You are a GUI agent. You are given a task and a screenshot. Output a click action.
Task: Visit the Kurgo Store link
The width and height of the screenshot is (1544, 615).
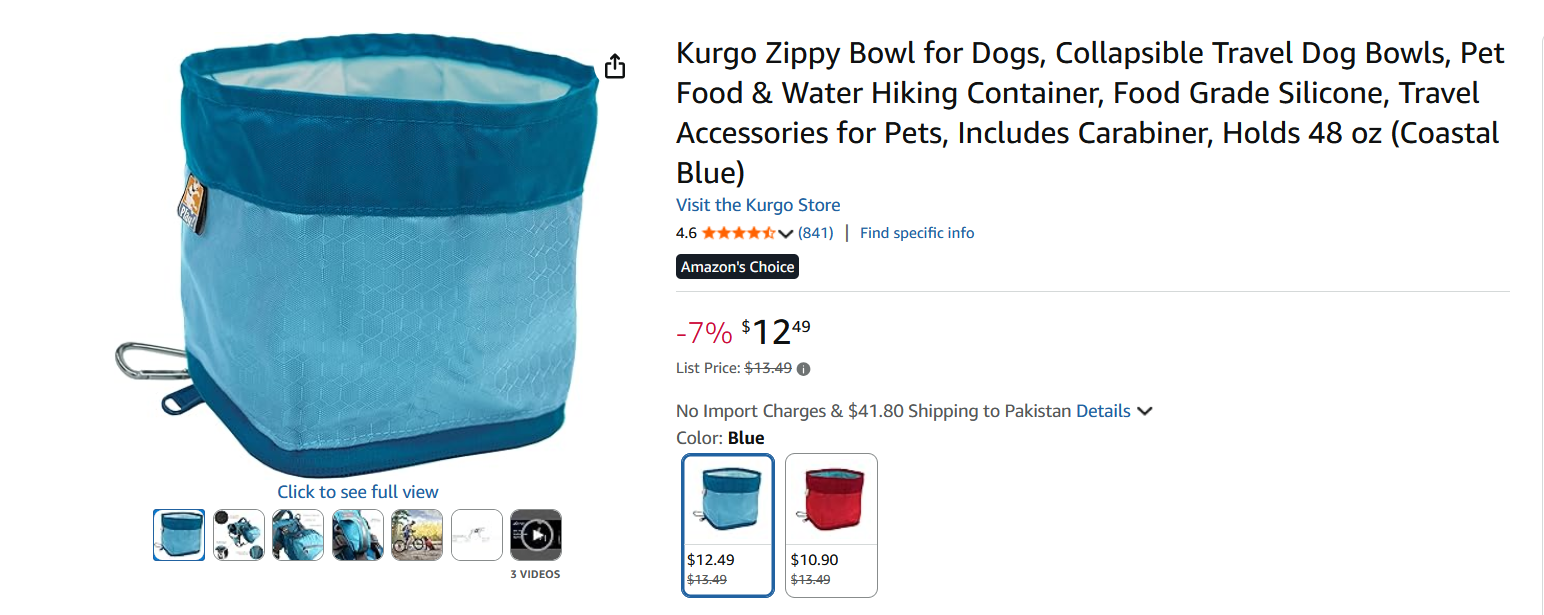pos(757,204)
